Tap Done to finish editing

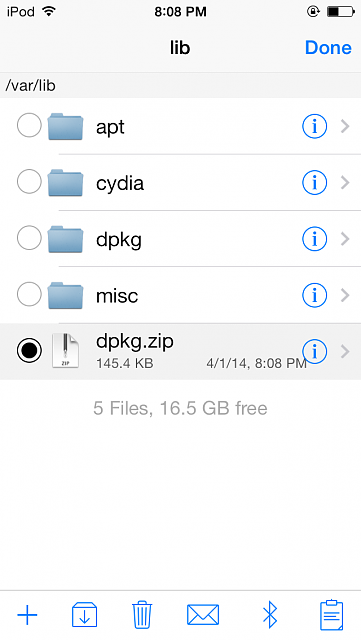pos(328,48)
